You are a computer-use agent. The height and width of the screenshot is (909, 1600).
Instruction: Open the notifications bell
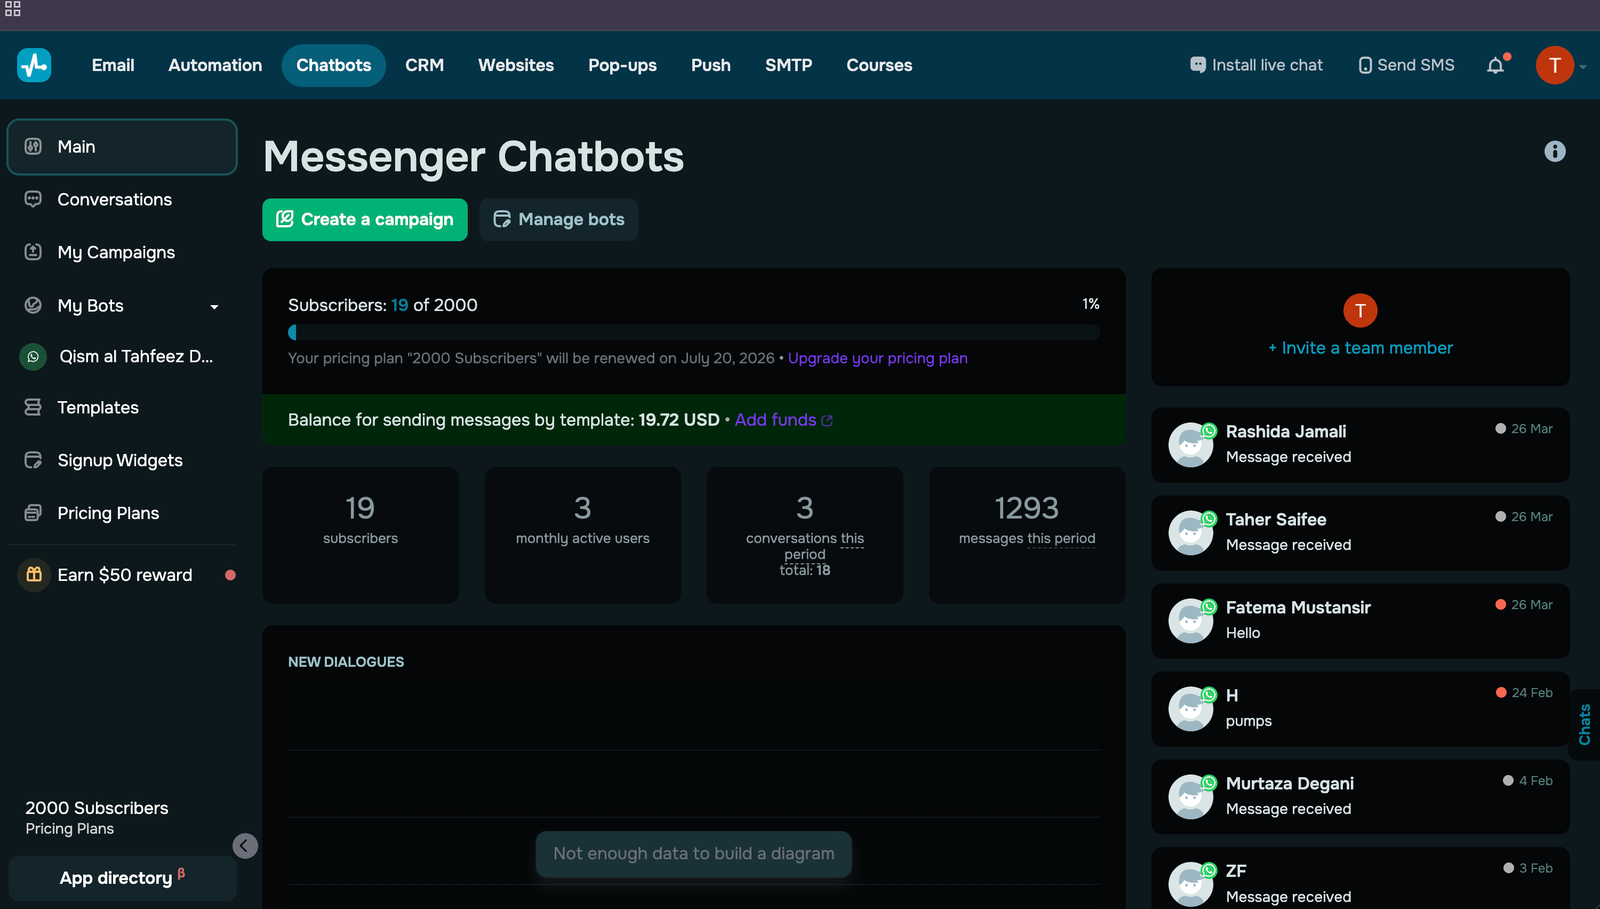(x=1496, y=65)
